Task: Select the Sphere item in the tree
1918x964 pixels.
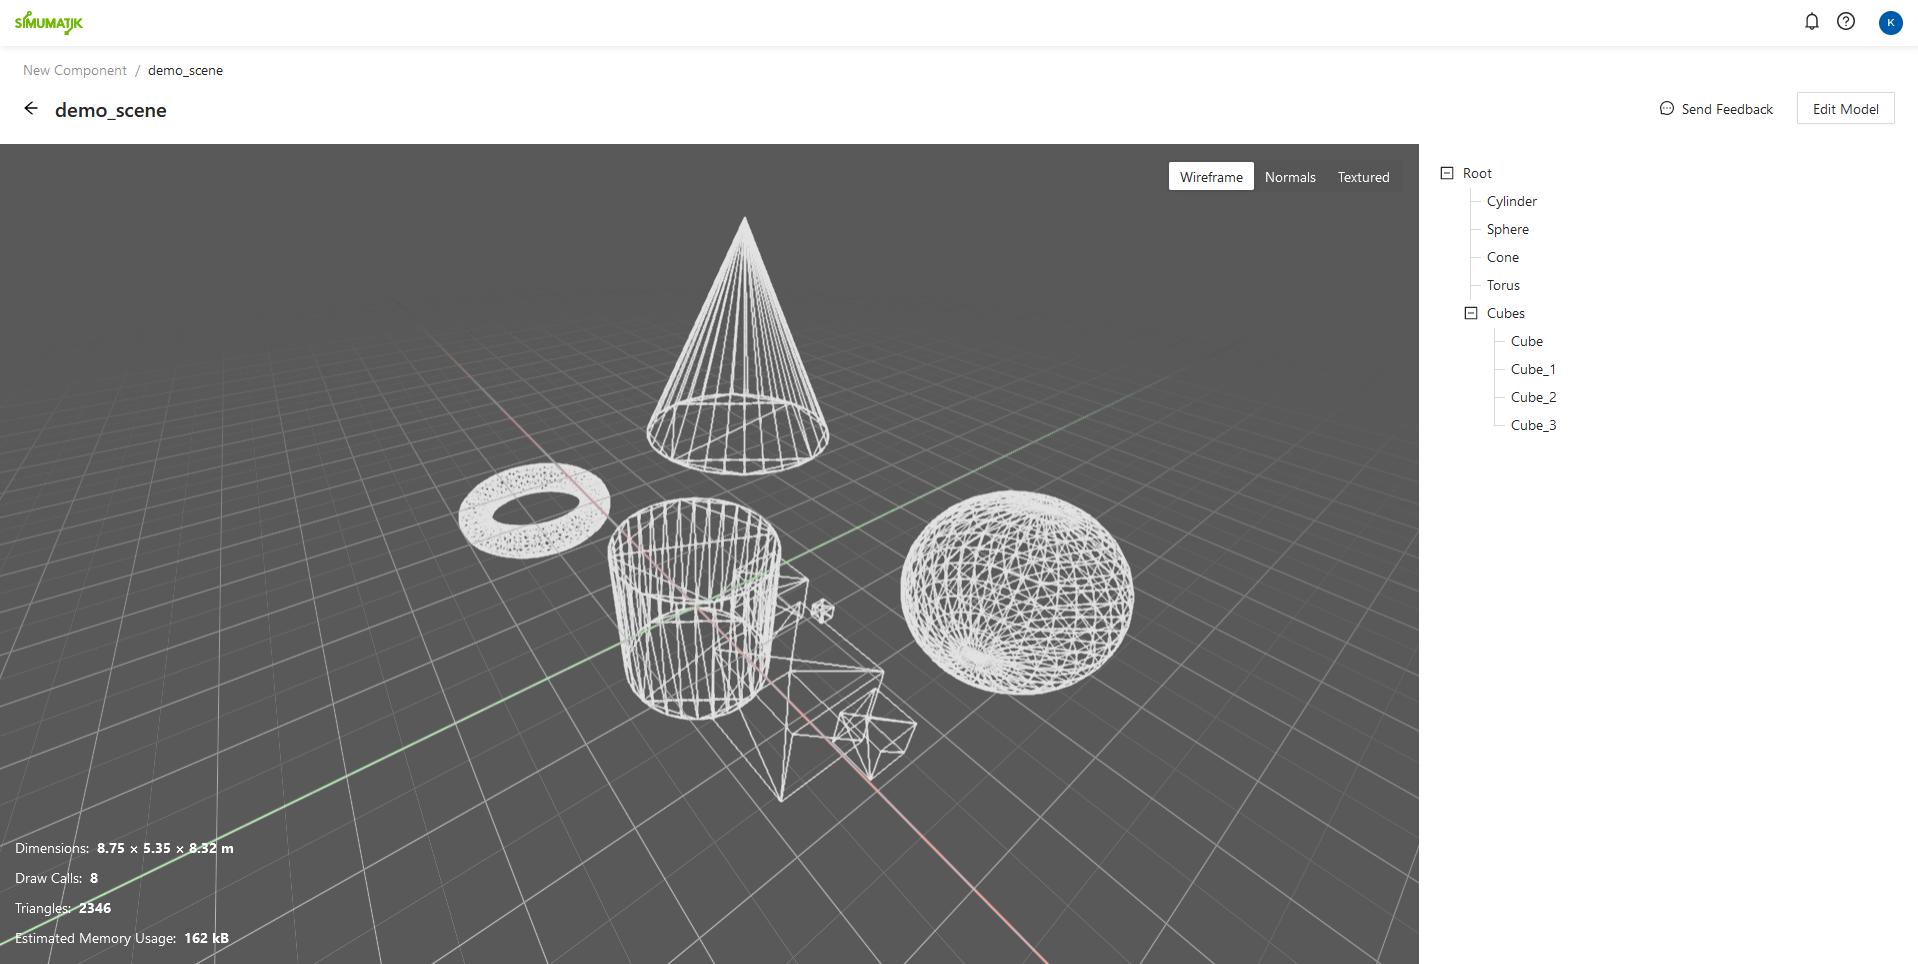Action: pos(1506,229)
